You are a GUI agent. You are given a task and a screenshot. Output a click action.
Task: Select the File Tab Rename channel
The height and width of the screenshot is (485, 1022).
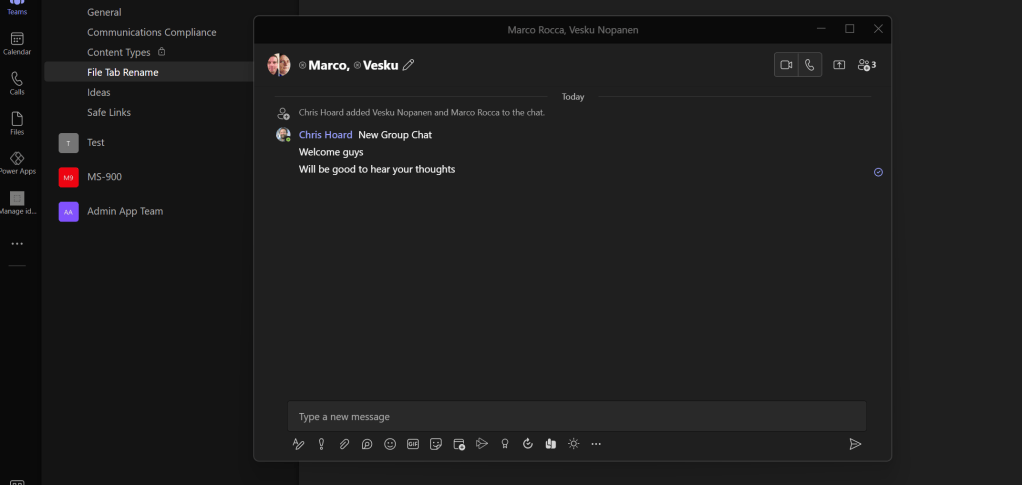click(123, 72)
